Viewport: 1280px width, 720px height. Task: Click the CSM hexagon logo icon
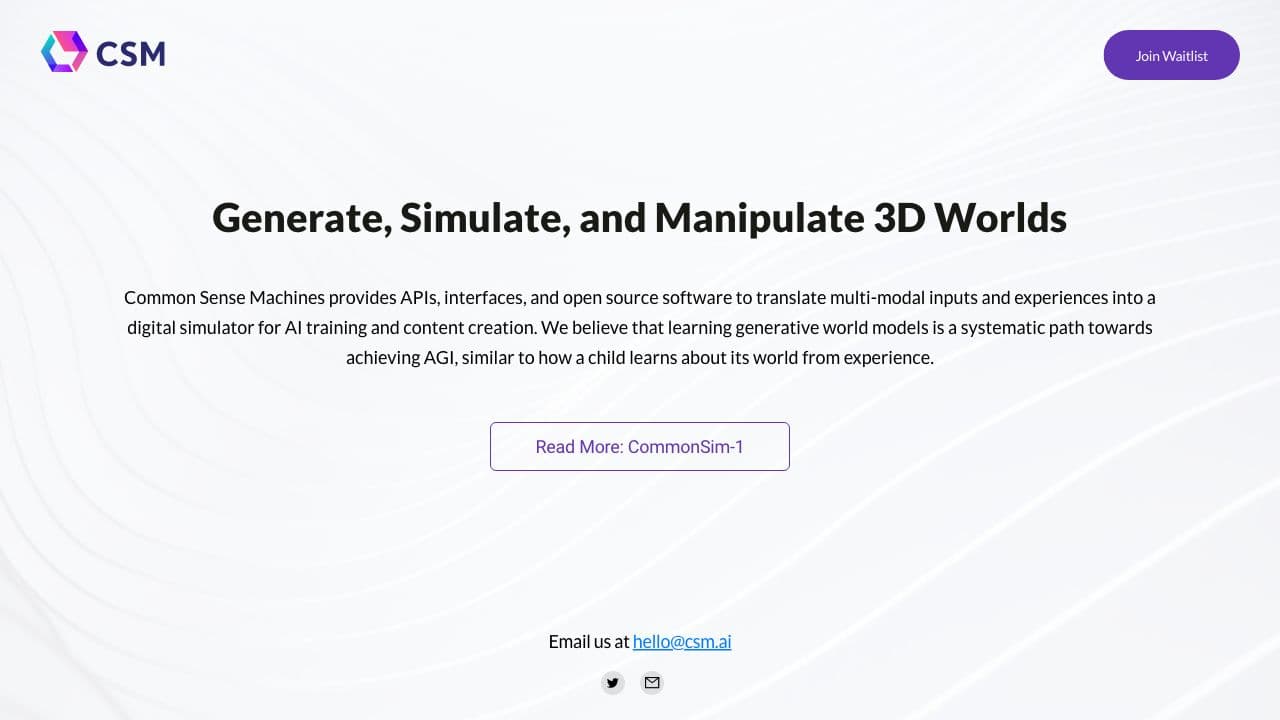pyautogui.click(x=64, y=52)
